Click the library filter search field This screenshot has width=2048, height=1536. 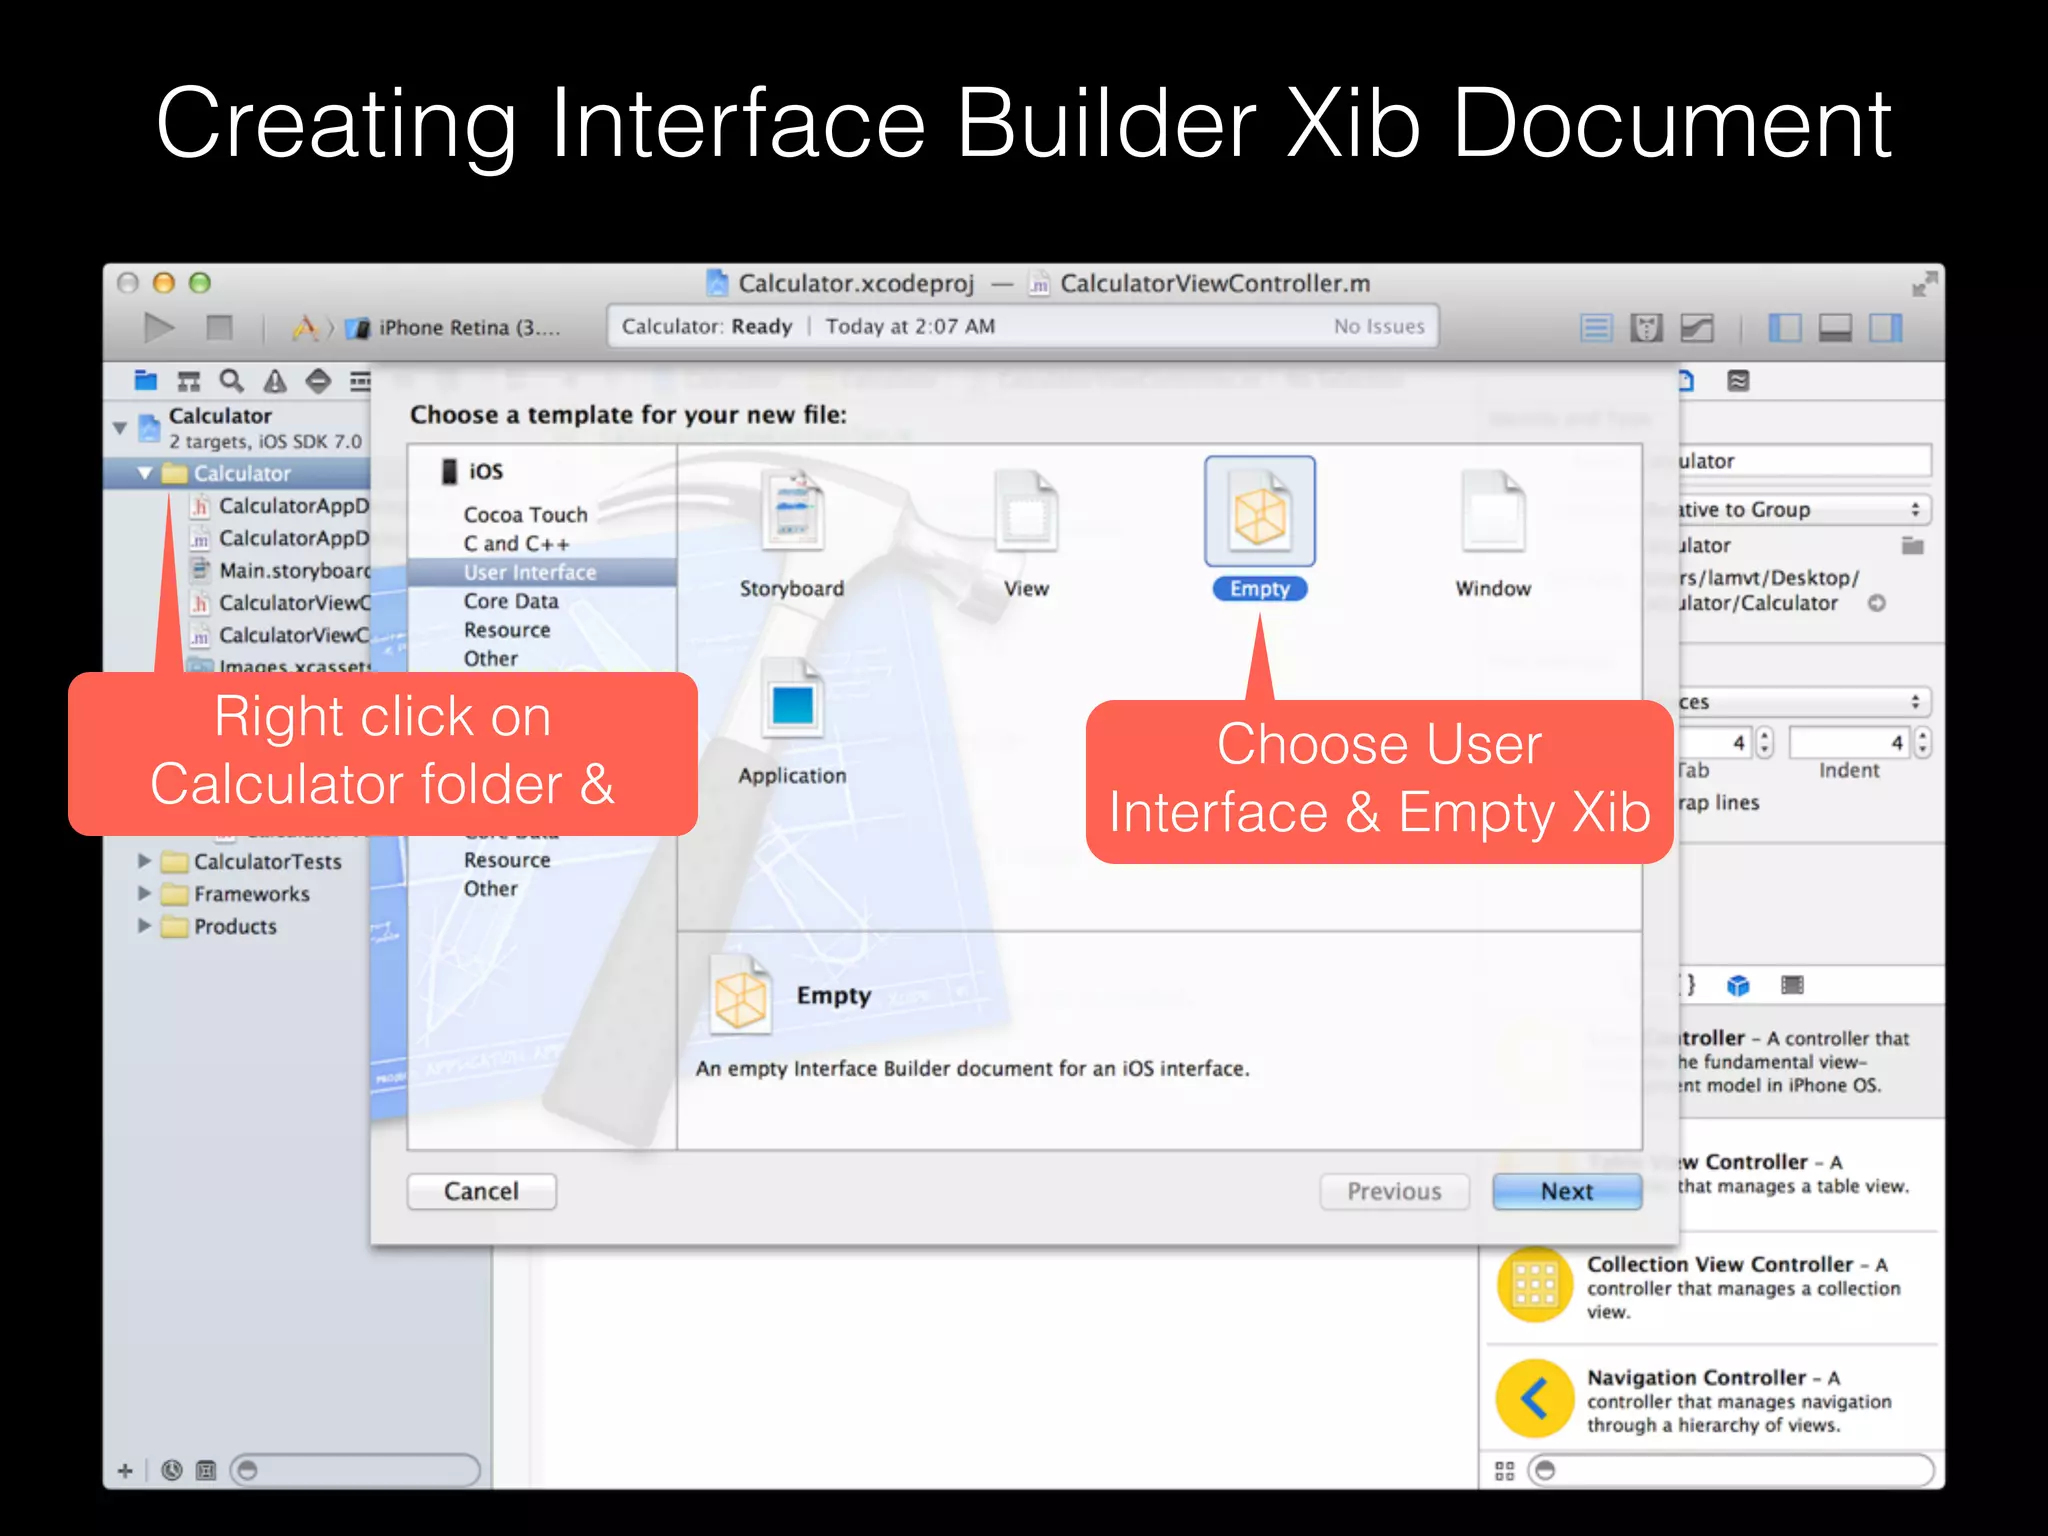[1731, 1470]
